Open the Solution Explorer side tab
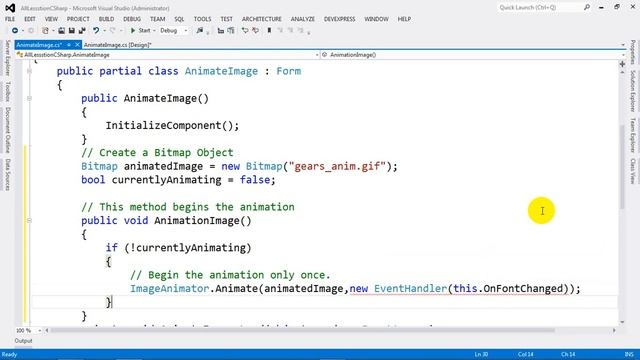The image size is (640, 360). [633, 91]
